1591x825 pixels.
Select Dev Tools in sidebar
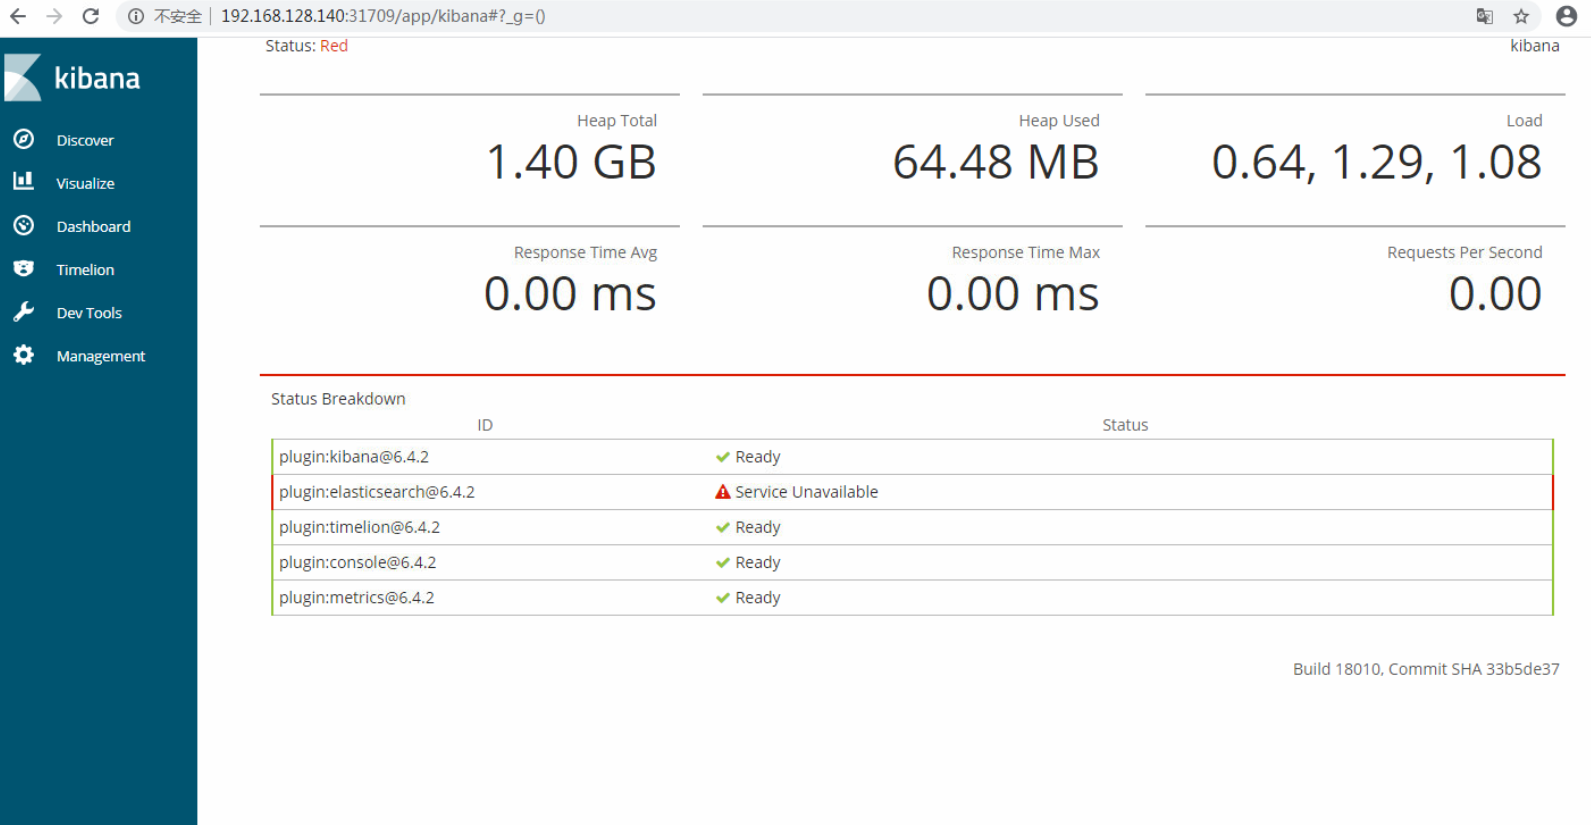[89, 312]
